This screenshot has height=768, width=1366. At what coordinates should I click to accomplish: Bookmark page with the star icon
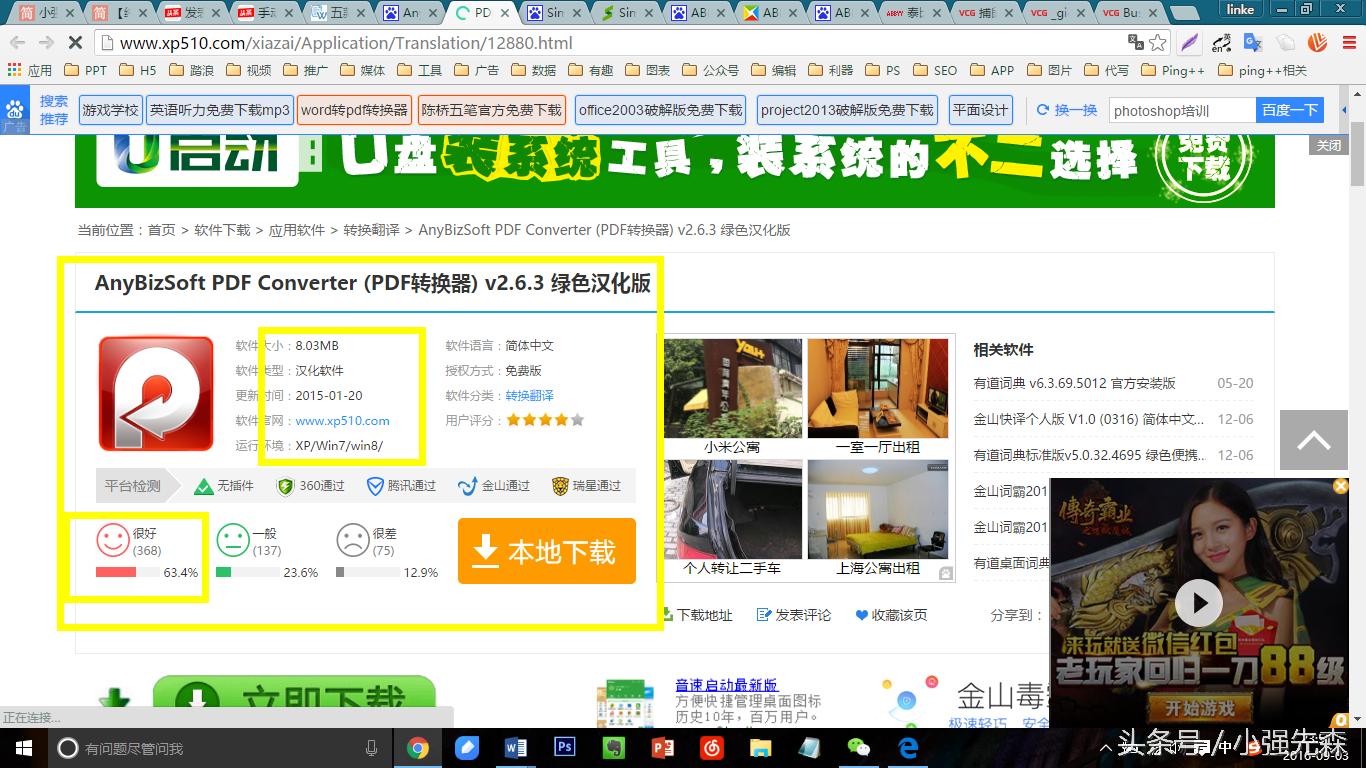[1158, 43]
